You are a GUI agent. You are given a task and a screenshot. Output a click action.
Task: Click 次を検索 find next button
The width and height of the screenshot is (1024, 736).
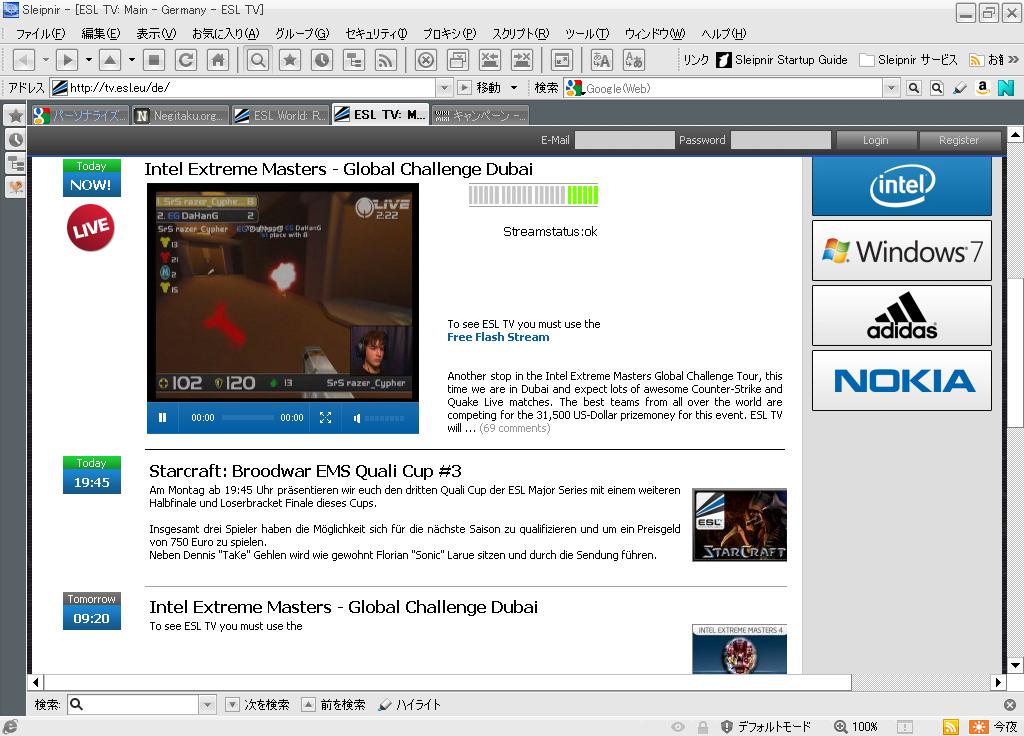pos(258,705)
